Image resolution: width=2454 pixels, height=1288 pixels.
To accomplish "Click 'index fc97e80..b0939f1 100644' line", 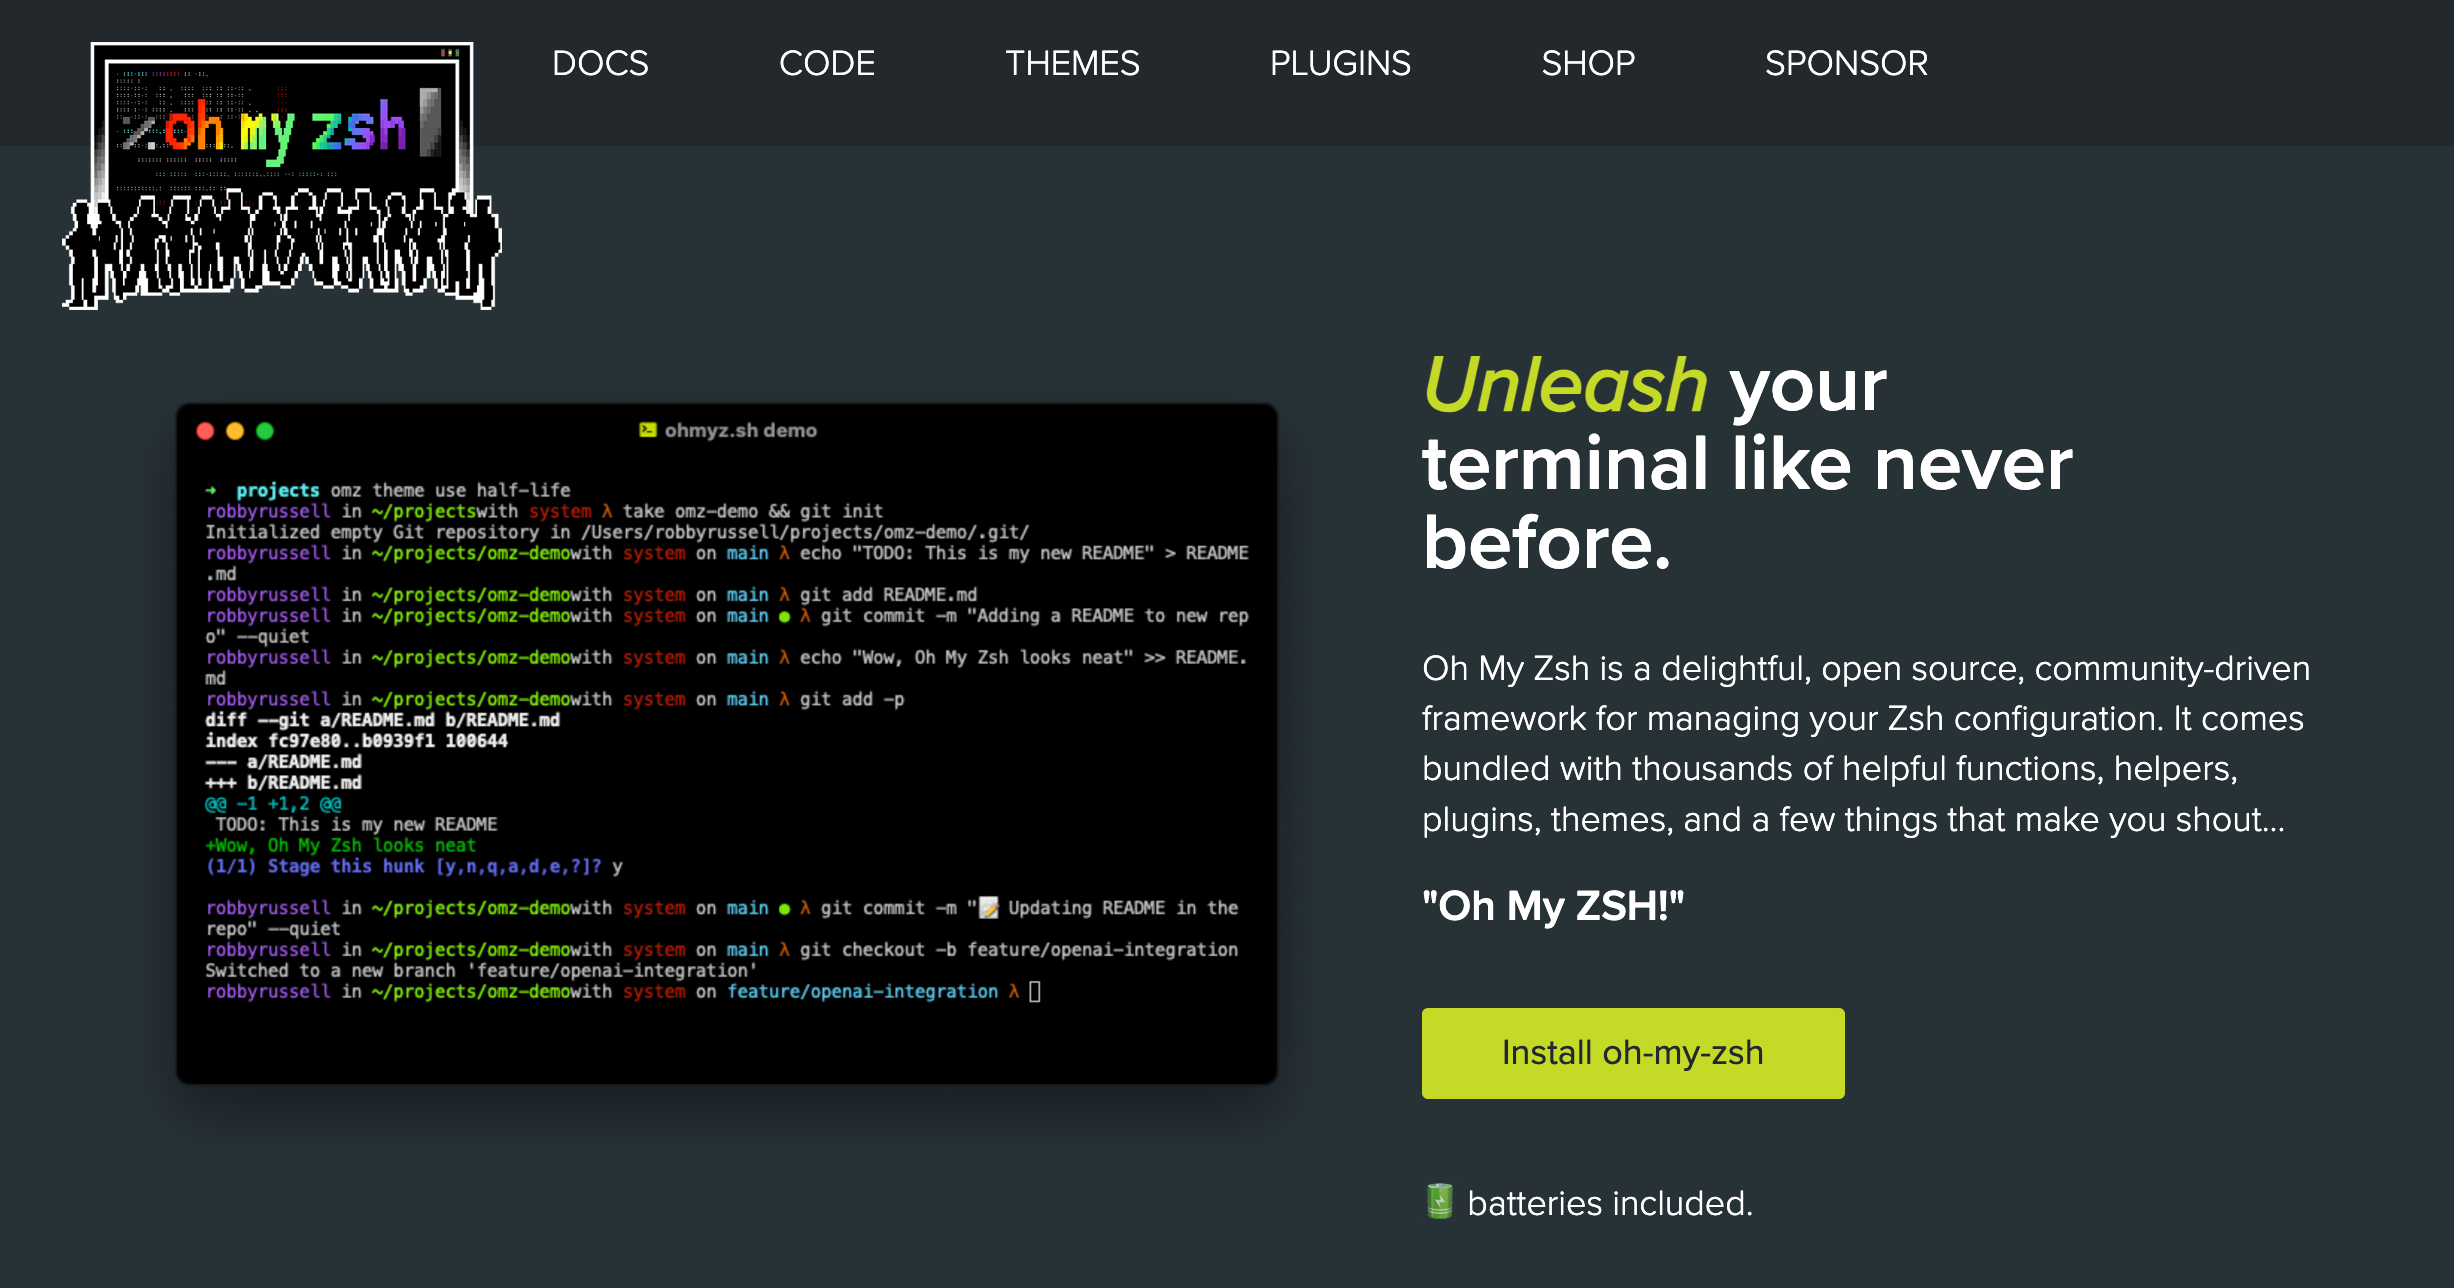I will [356, 741].
